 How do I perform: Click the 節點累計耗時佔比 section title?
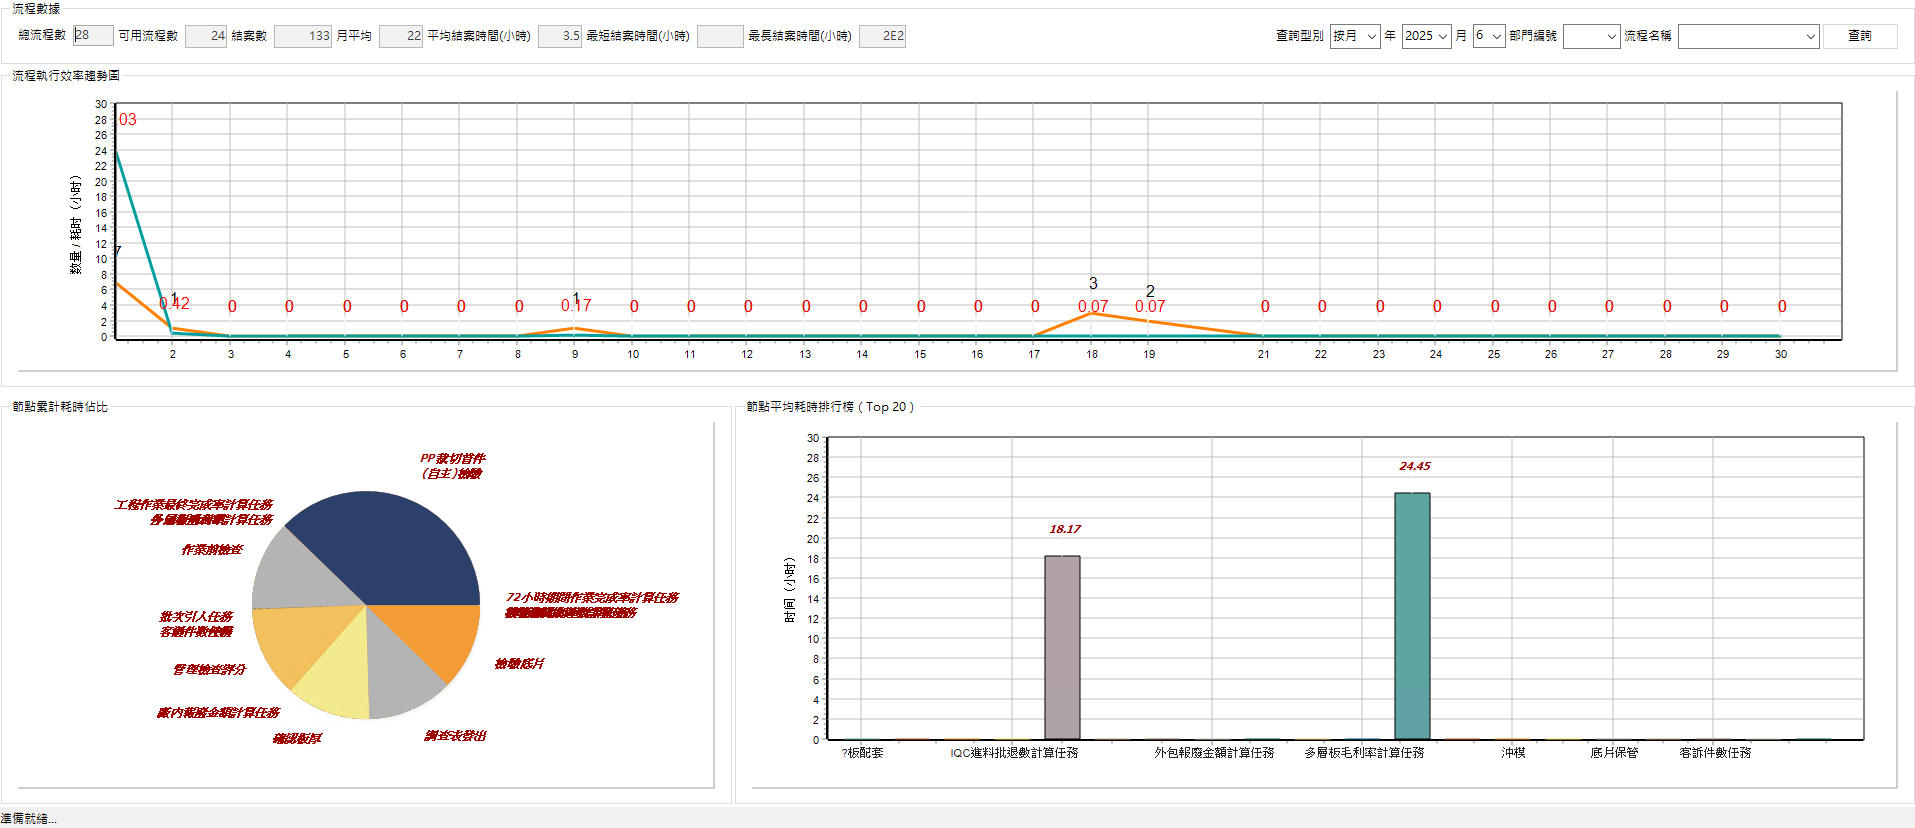[x=60, y=407]
